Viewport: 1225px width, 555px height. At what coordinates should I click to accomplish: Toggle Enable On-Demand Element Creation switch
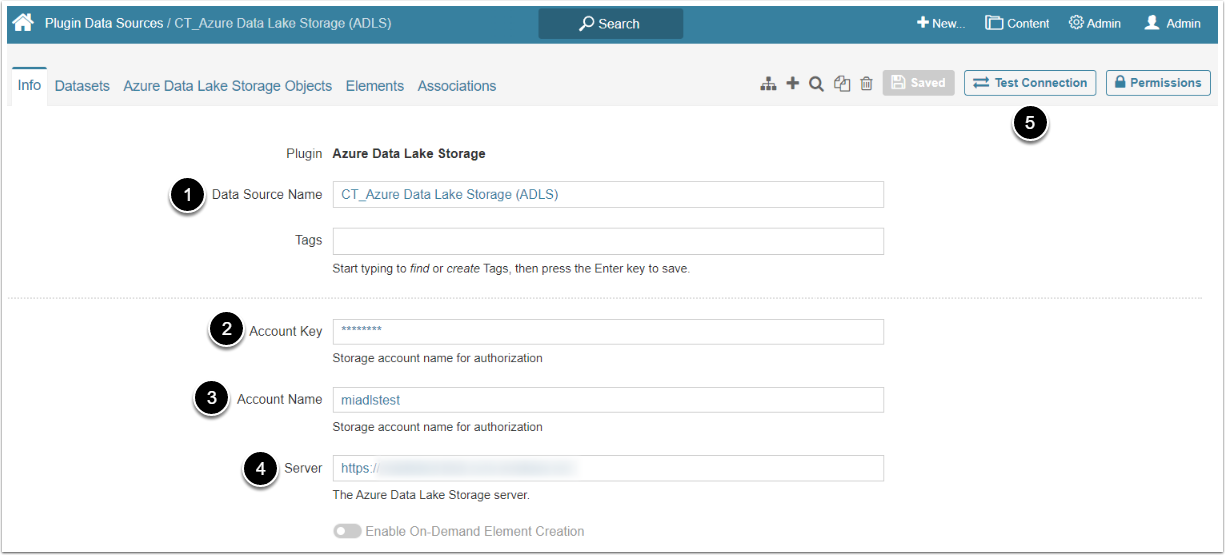(348, 531)
